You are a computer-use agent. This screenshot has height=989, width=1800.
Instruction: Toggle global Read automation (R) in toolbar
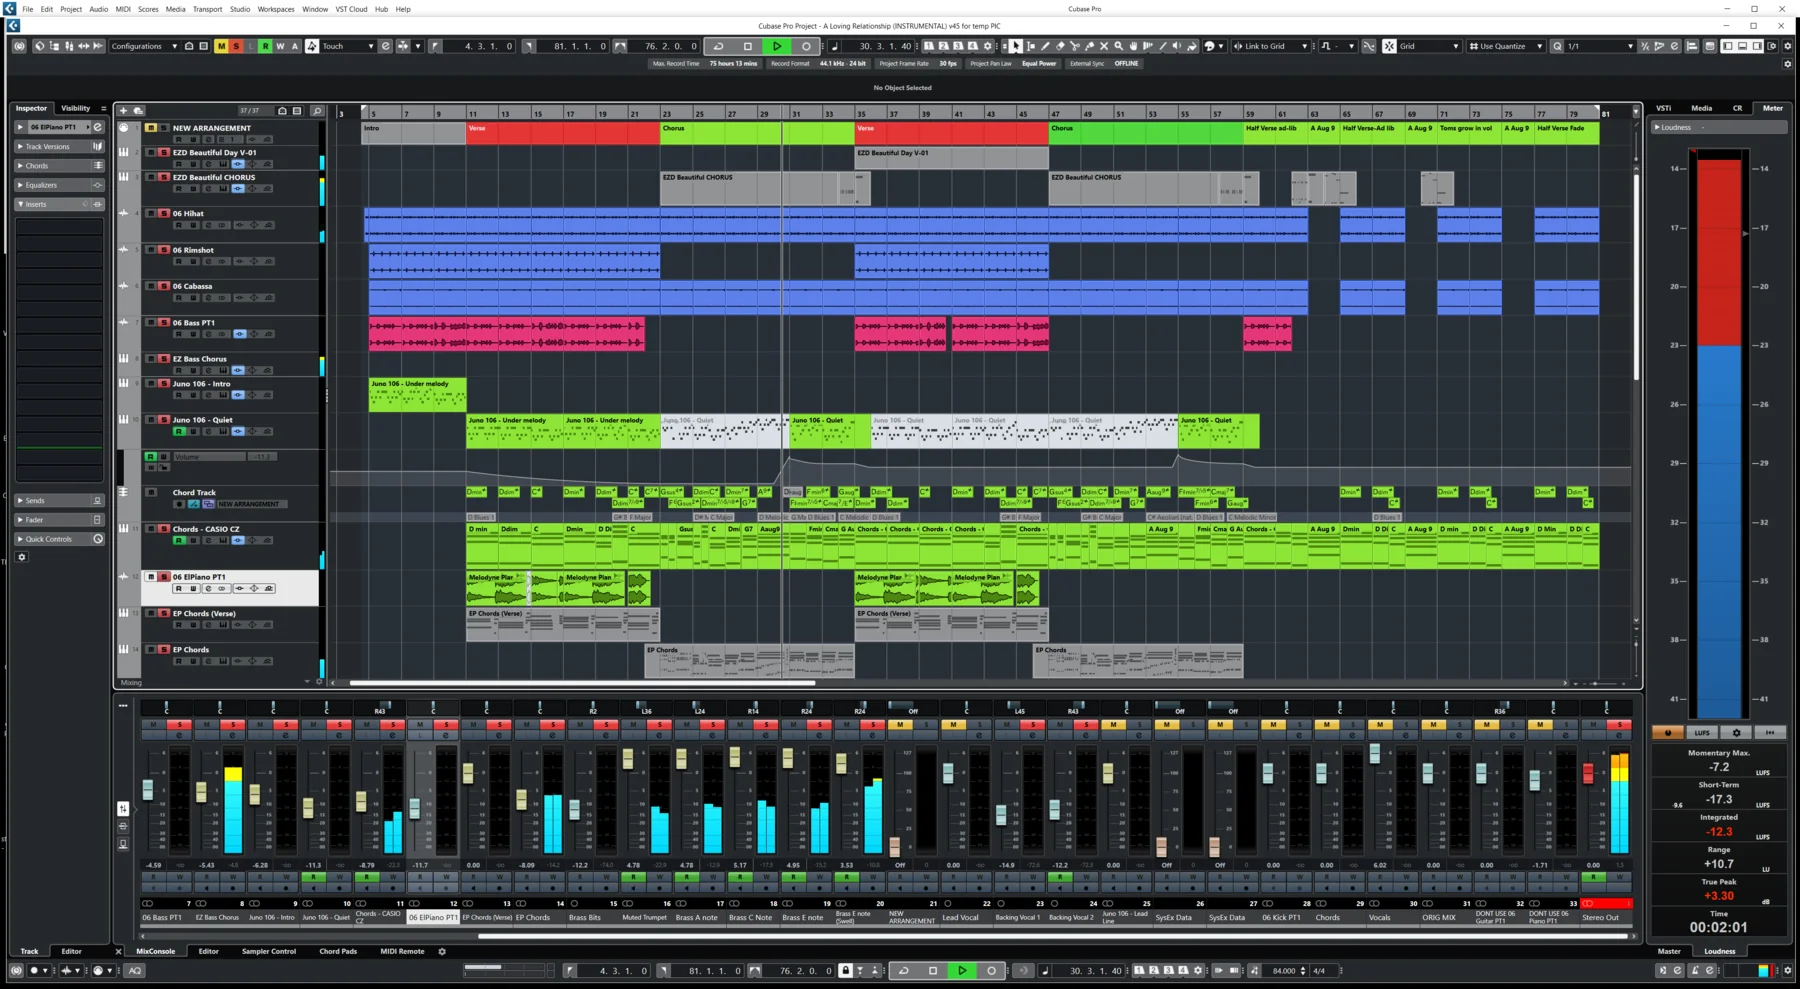pyautogui.click(x=265, y=46)
